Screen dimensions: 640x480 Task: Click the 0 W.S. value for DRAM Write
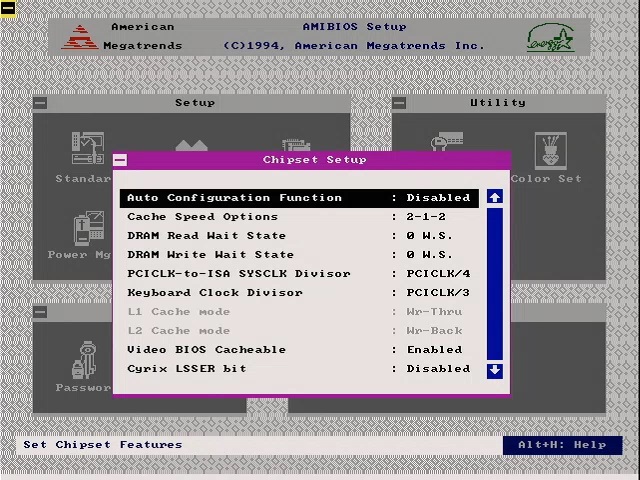[429, 255]
